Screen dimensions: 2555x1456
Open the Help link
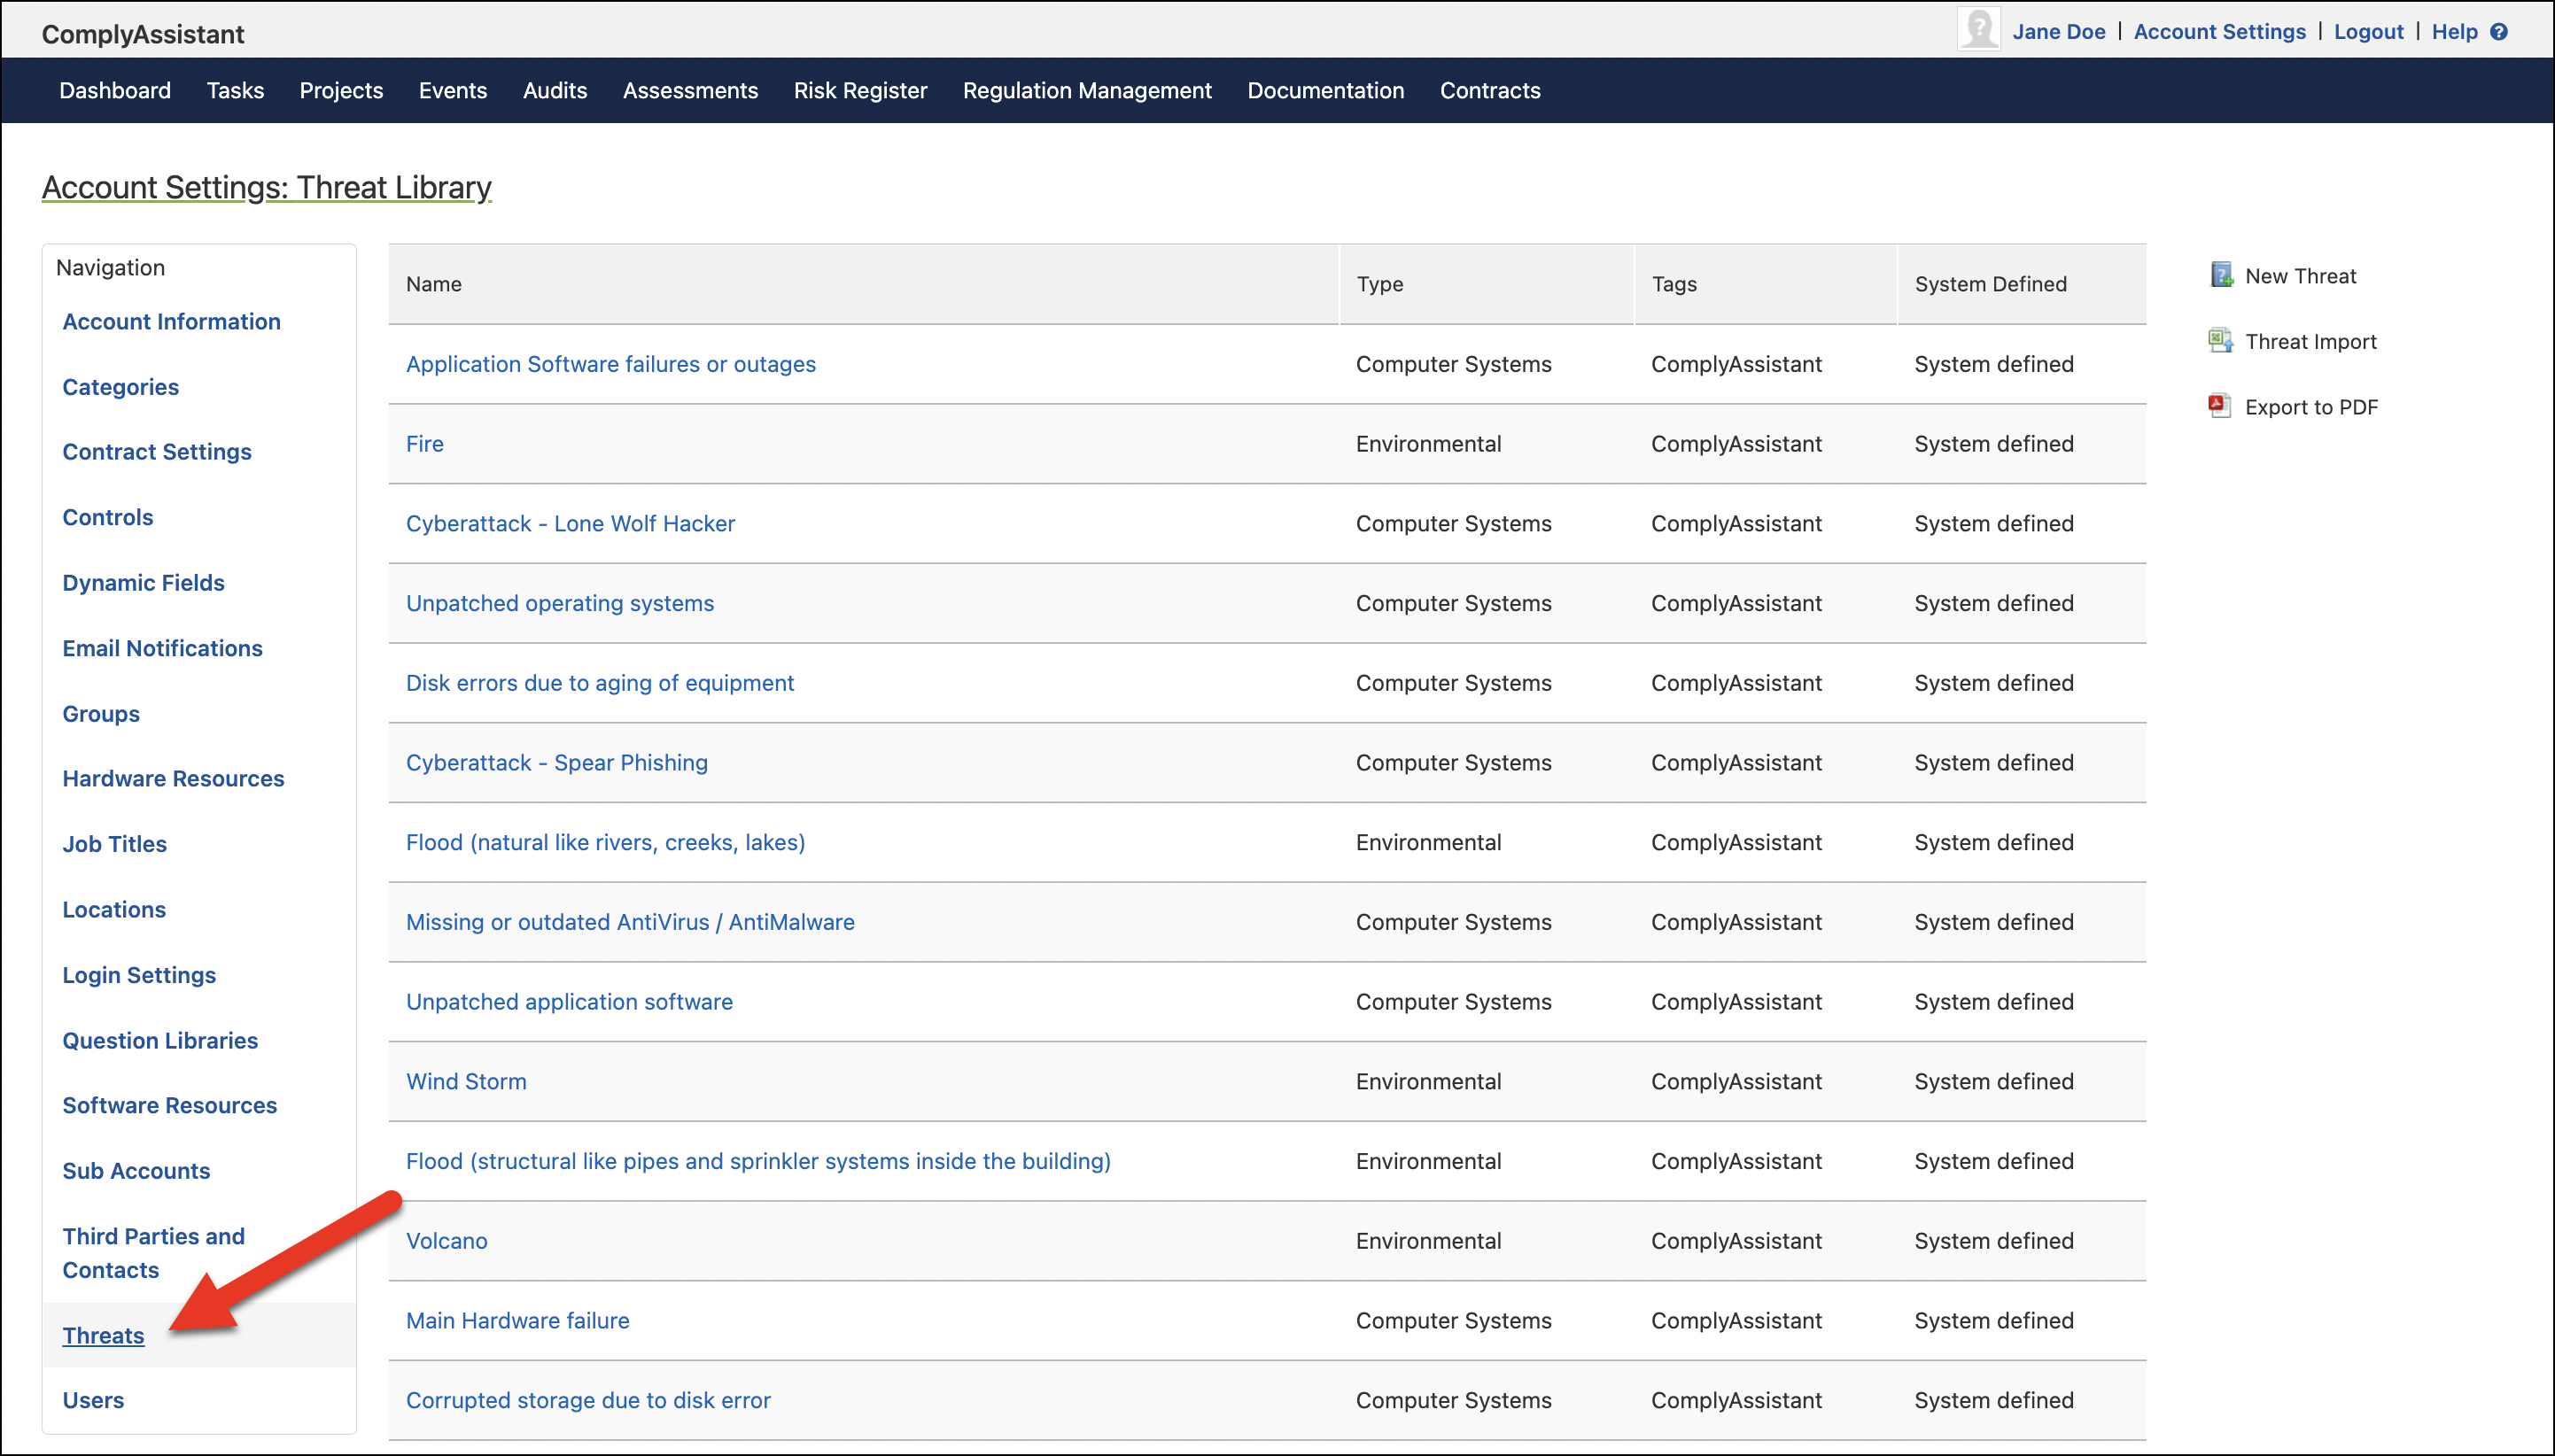click(x=2454, y=32)
